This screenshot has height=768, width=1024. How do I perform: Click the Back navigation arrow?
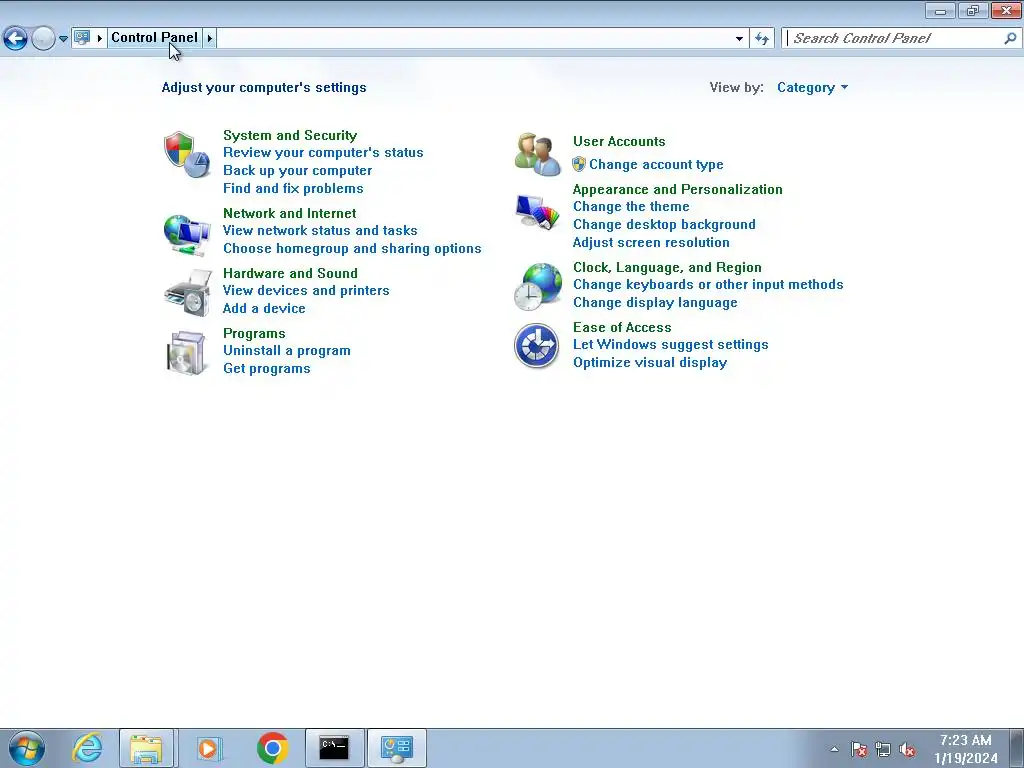coord(16,39)
